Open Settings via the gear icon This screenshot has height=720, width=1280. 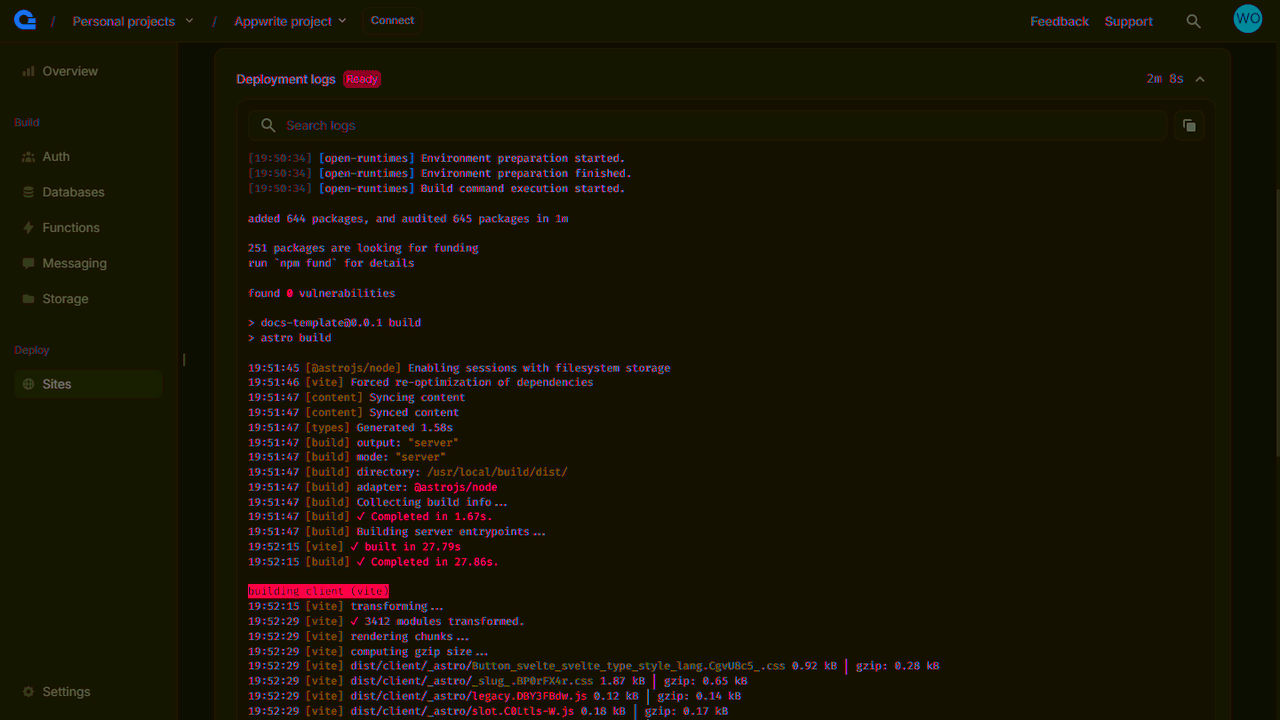point(28,691)
